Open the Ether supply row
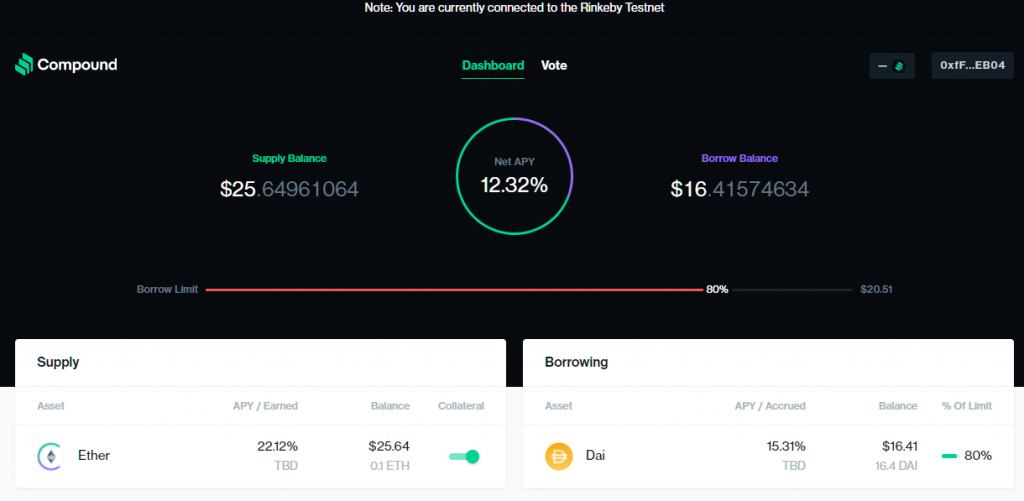Screen dimensions: 1024x501 260,456
